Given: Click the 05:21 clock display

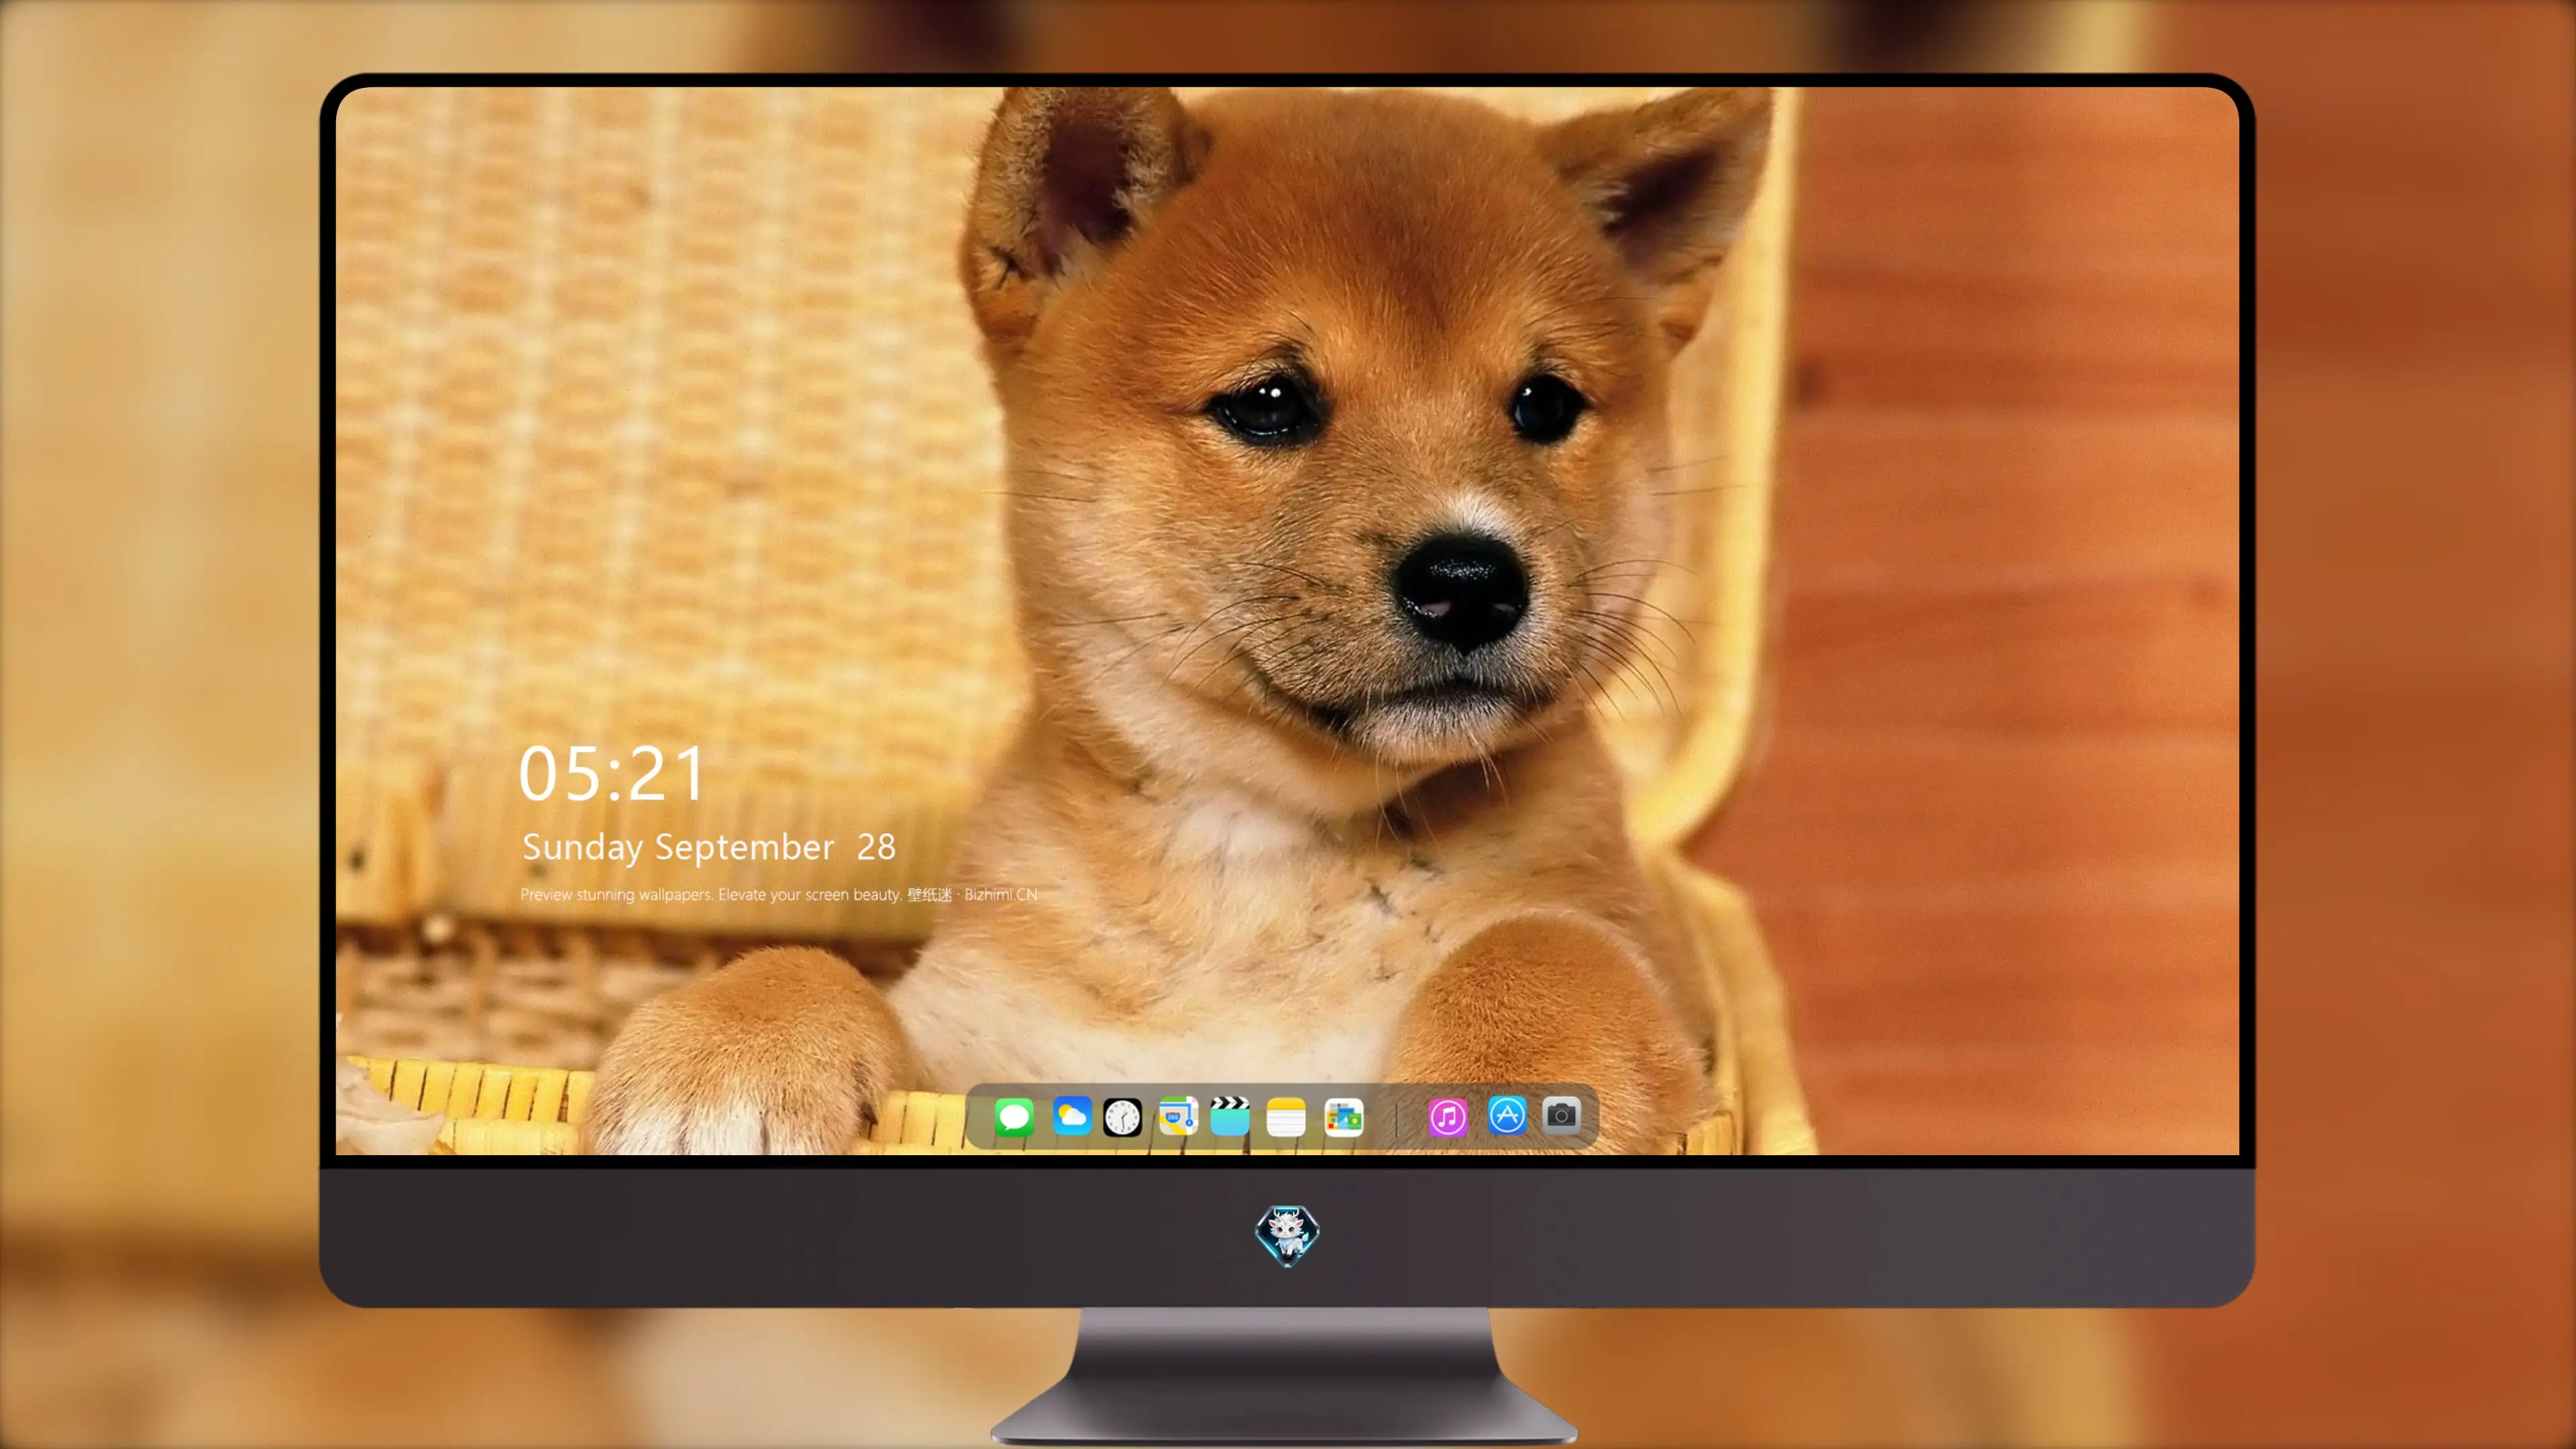Looking at the screenshot, I should tap(612, 774).
